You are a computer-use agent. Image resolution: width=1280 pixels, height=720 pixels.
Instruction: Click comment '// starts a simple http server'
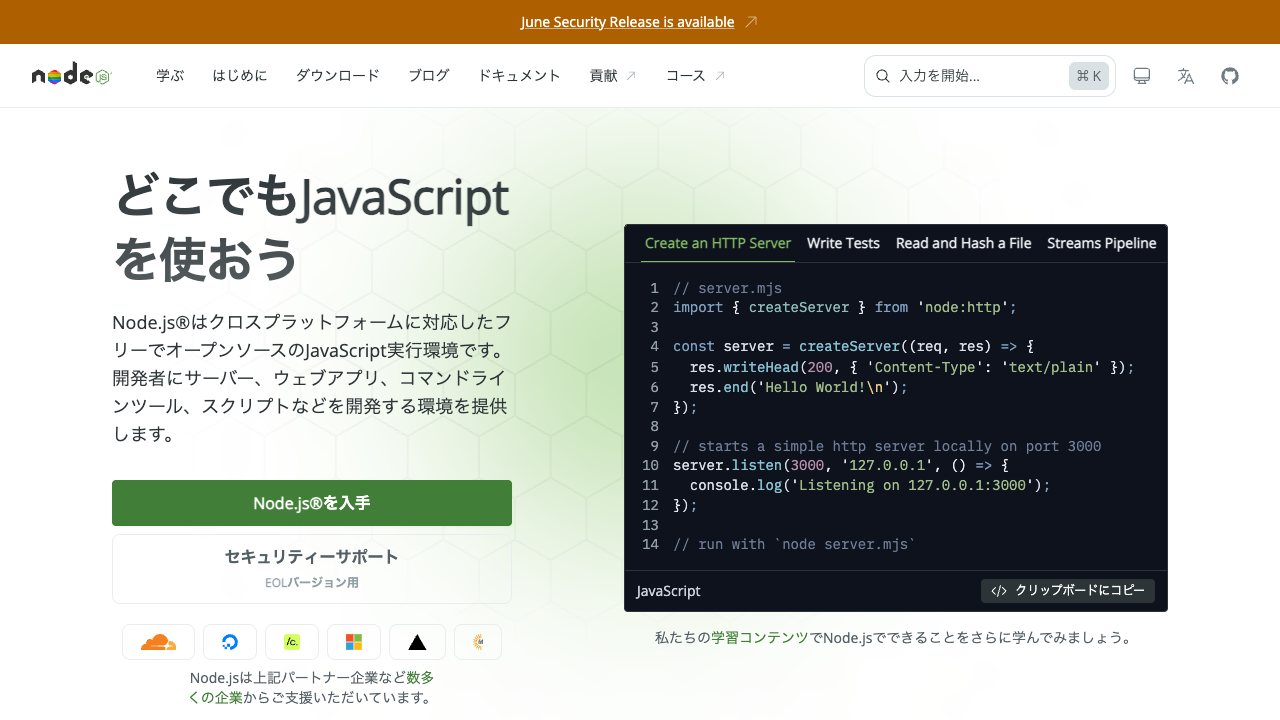pos(887,446)
